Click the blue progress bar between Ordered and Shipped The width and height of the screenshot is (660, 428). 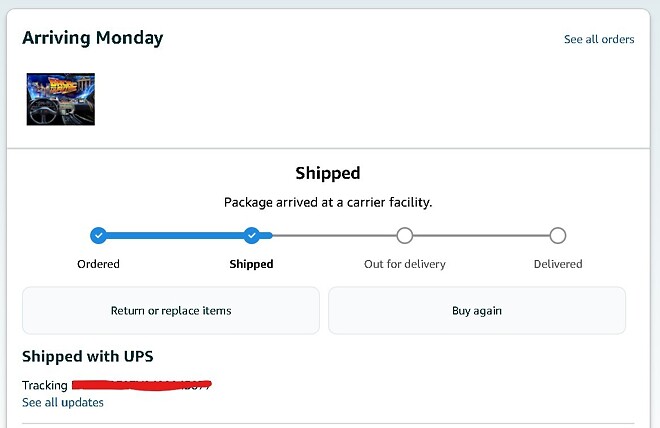[x=175, y=236]
